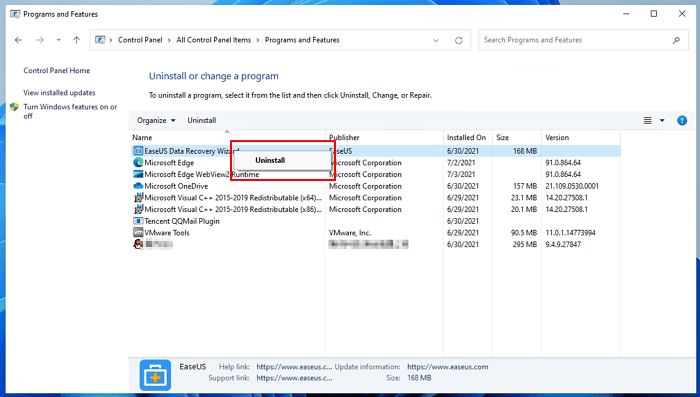Click Visual C++ Redistributable (x64) icon
Image resolution: width=700 pixels, height=397 pixels.
coord(138,197)
